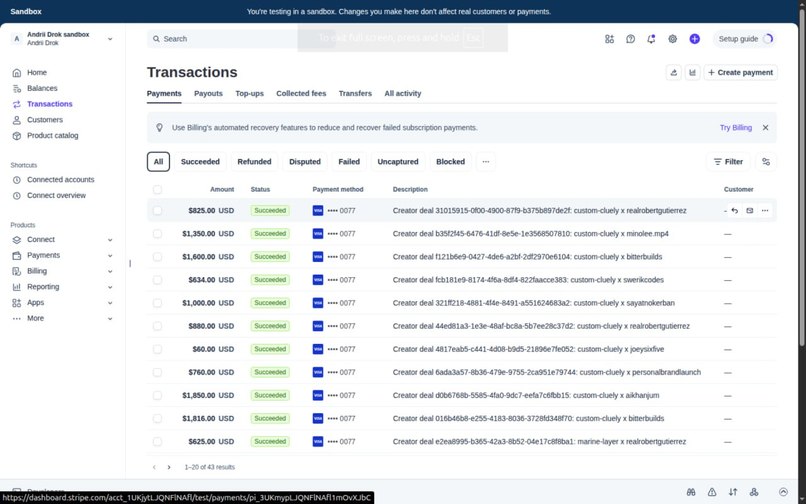Go to next page of results arrow

[x=169, y=467]
